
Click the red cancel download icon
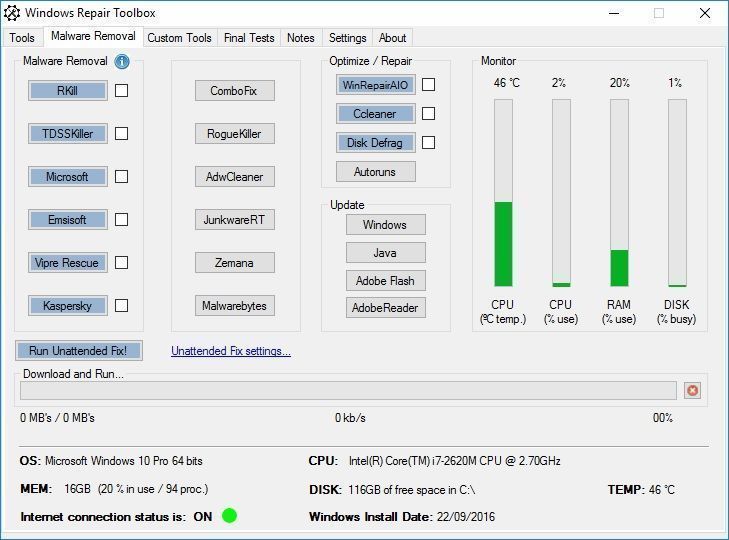point(692,390)
